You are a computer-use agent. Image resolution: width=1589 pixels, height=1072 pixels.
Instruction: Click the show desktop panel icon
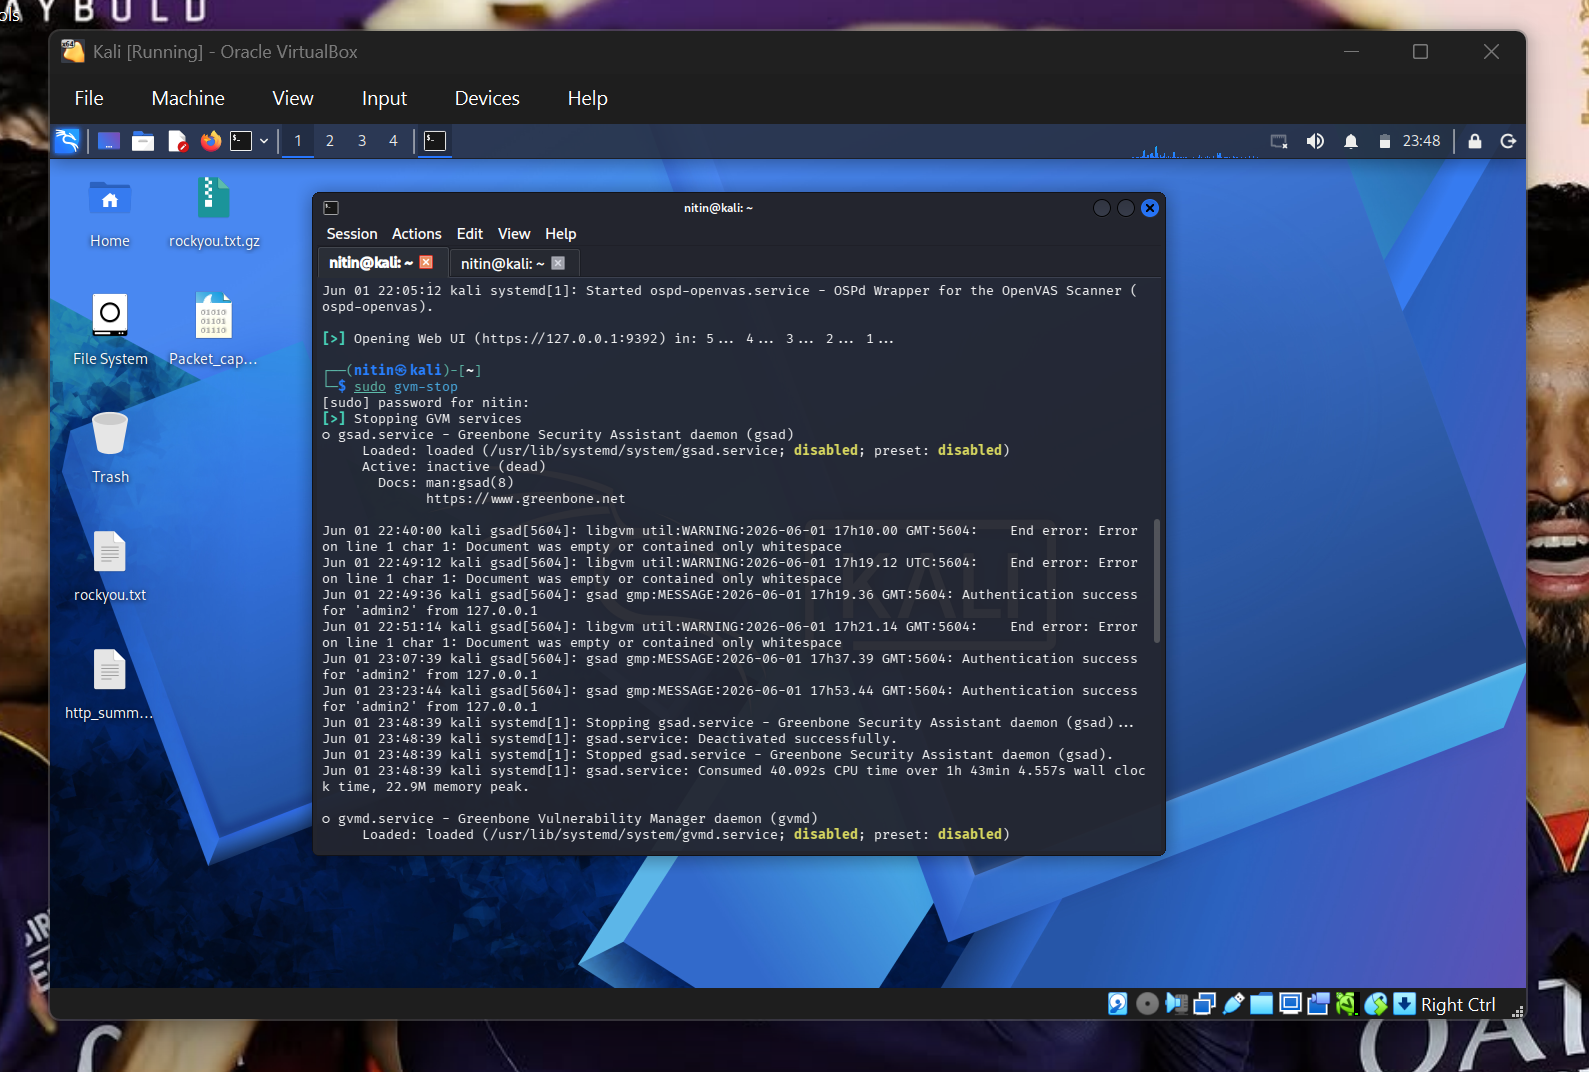[109, 141]
